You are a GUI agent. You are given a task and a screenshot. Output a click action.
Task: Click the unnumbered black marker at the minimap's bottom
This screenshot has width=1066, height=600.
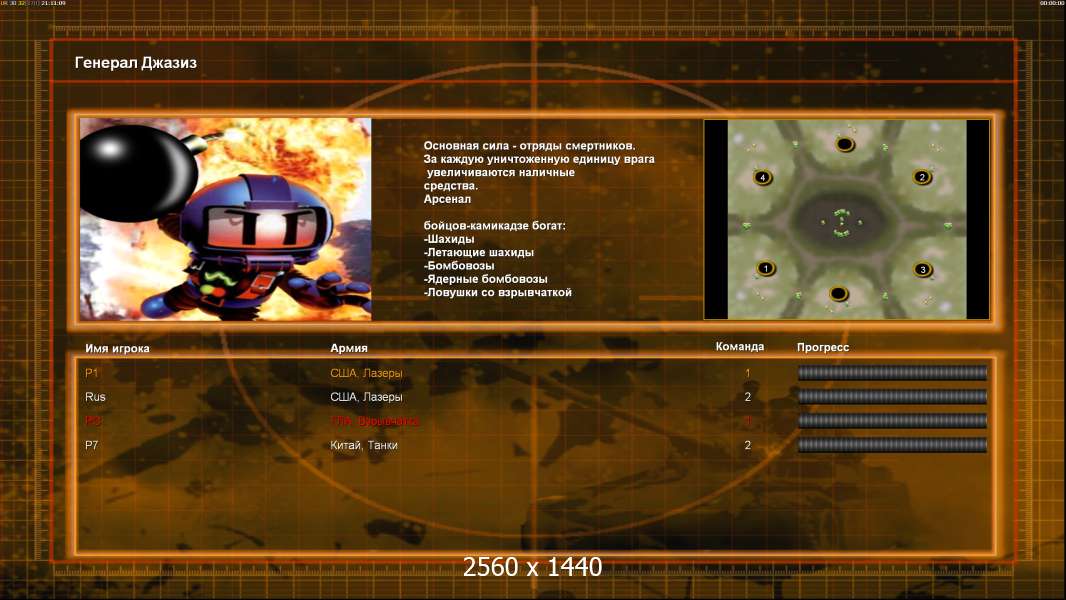838,294
